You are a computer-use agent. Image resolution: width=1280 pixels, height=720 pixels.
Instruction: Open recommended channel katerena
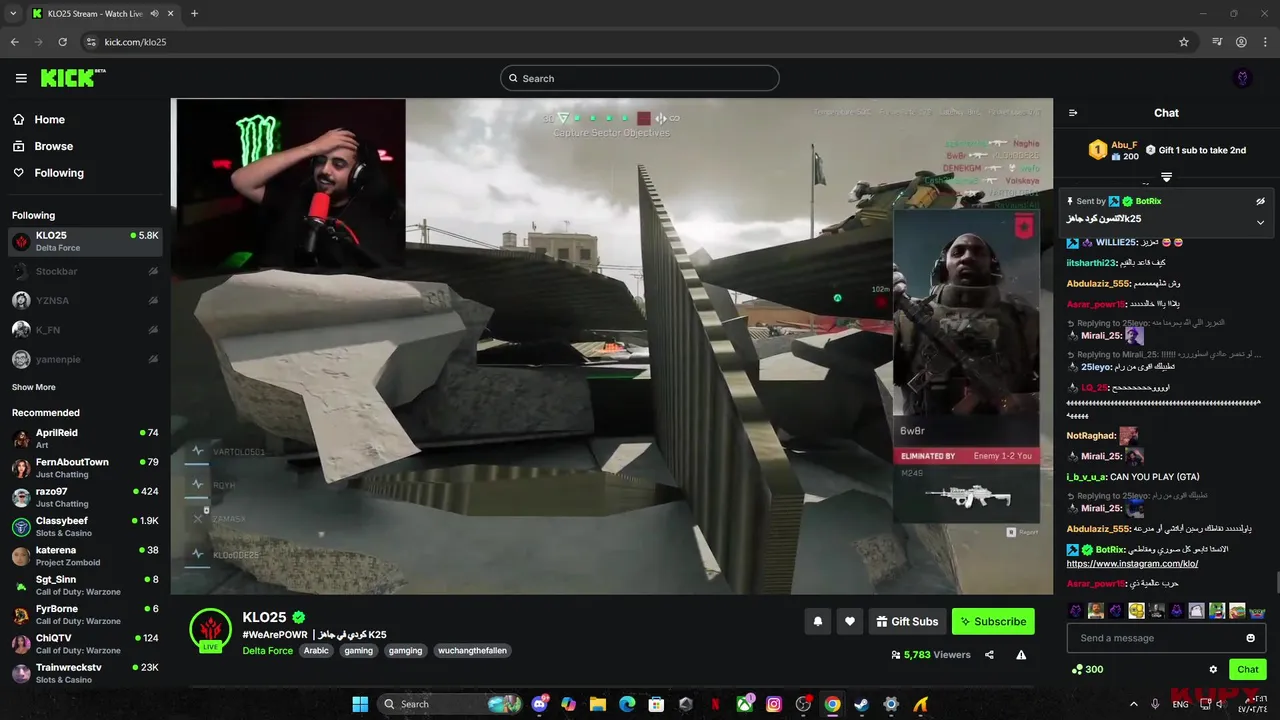pos(85,556)
